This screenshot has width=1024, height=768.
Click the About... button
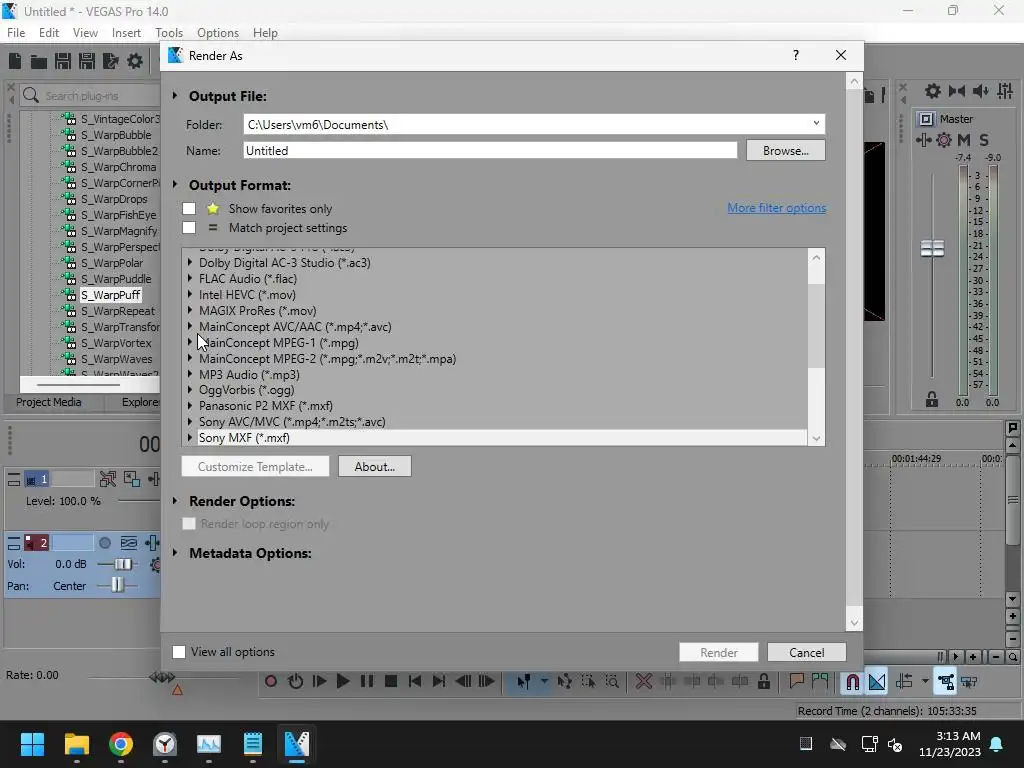pos(375,466)
